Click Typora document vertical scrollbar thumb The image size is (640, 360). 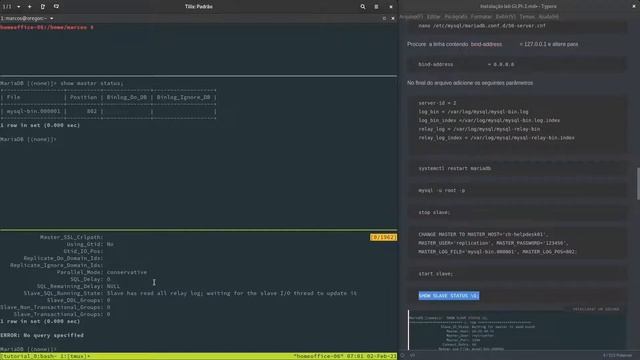638,184
